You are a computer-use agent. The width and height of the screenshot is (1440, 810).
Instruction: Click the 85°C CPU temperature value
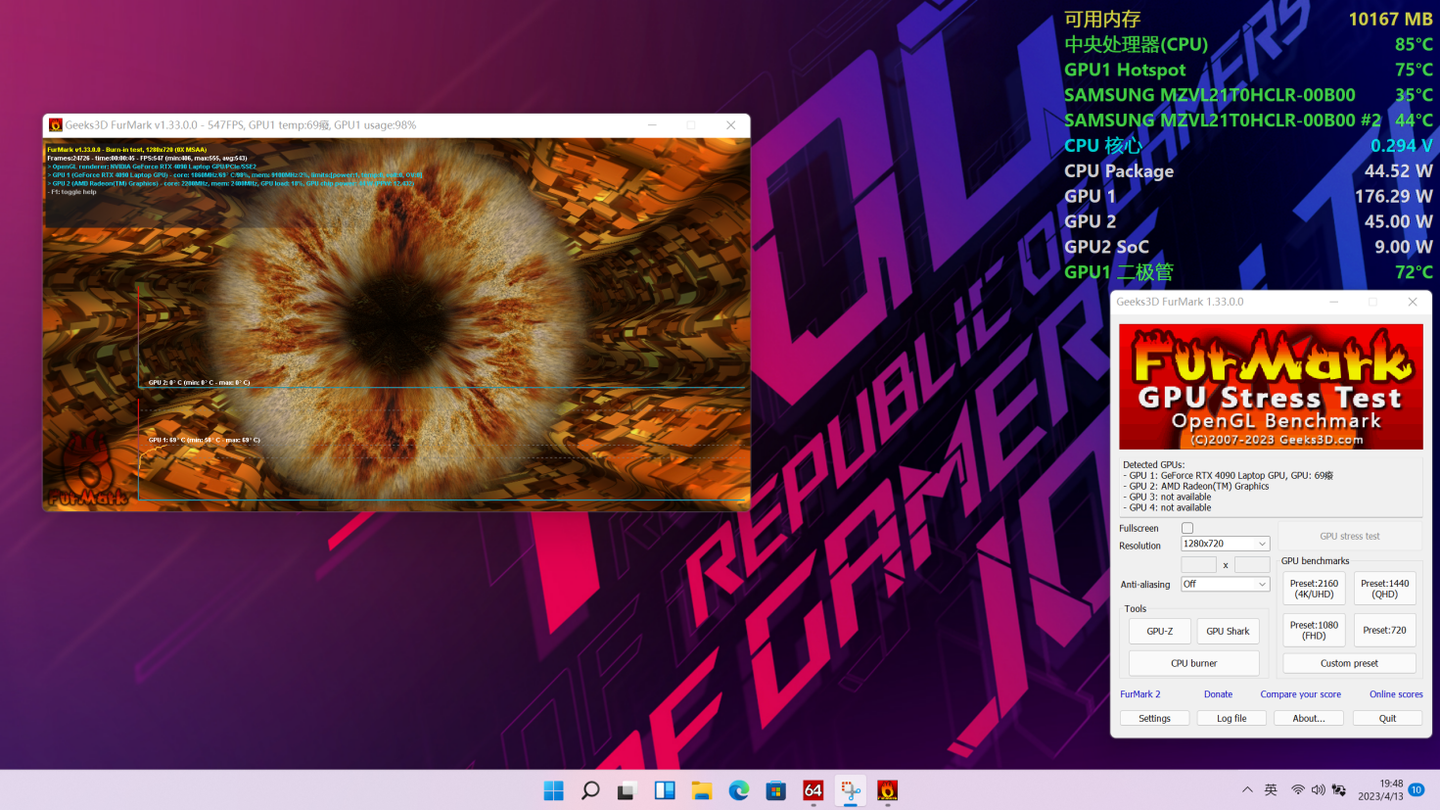(x=1414, y=44)
